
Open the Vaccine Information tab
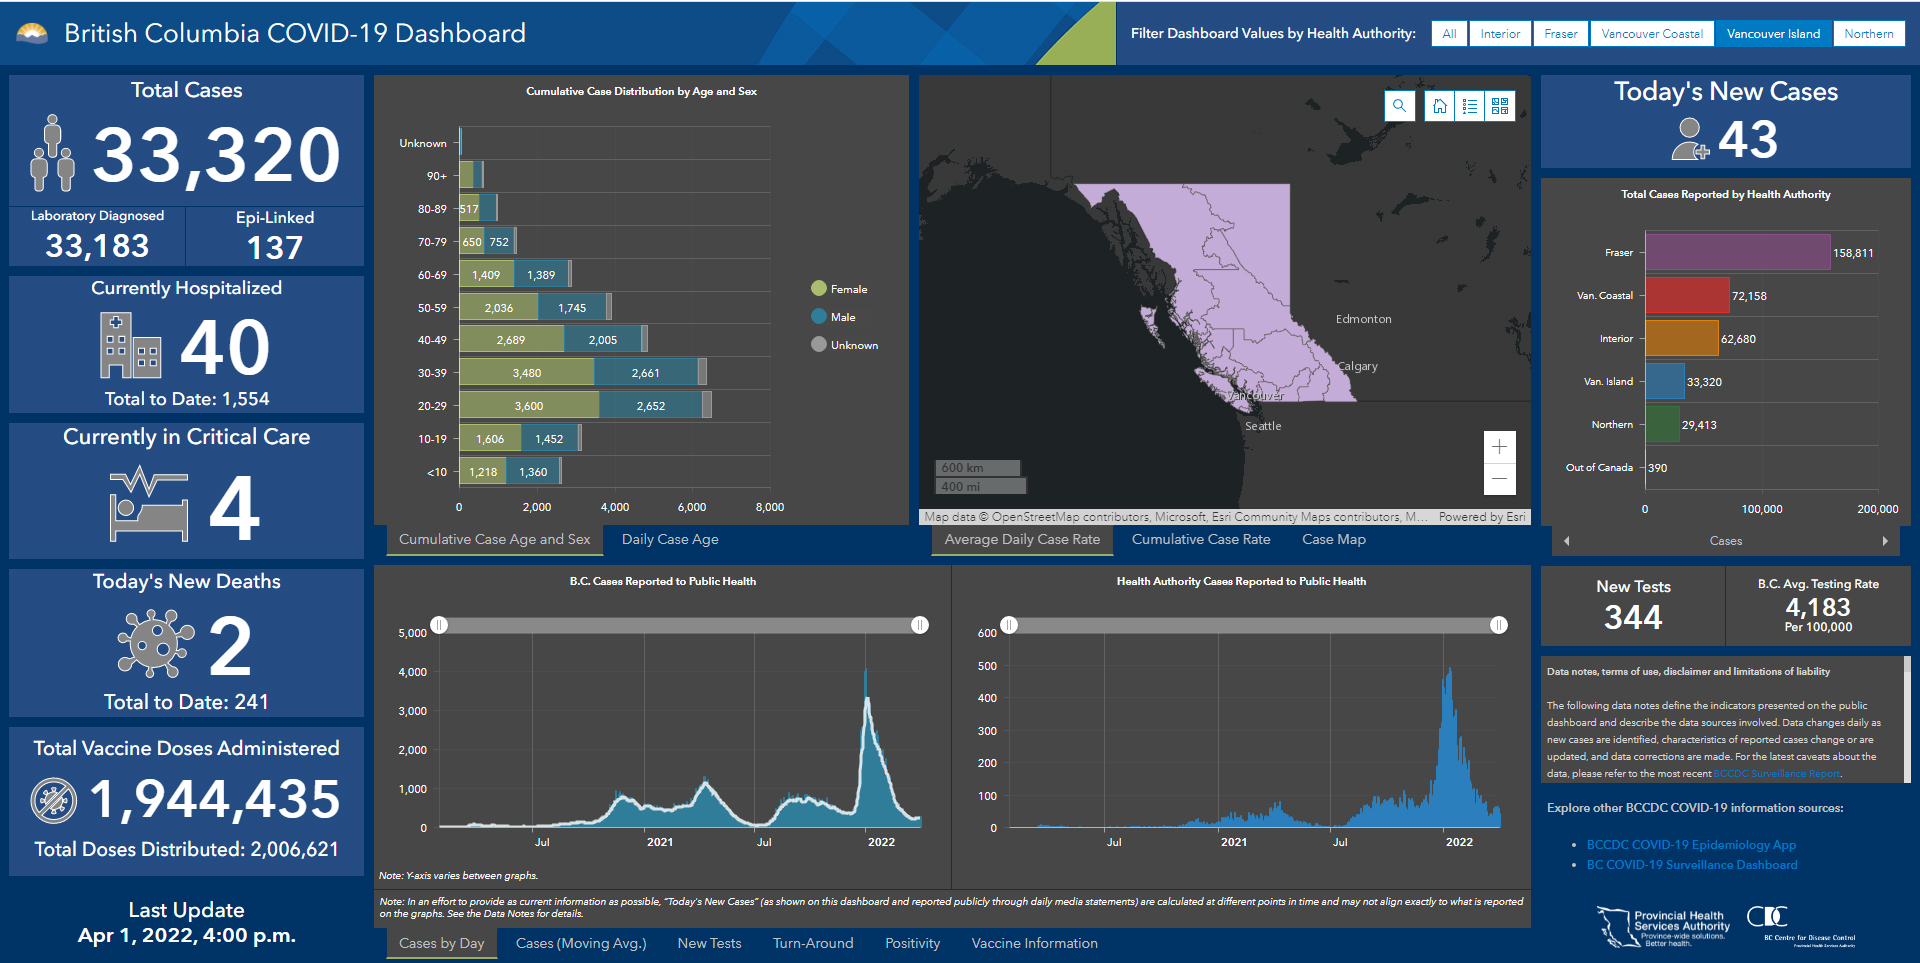1034,943
